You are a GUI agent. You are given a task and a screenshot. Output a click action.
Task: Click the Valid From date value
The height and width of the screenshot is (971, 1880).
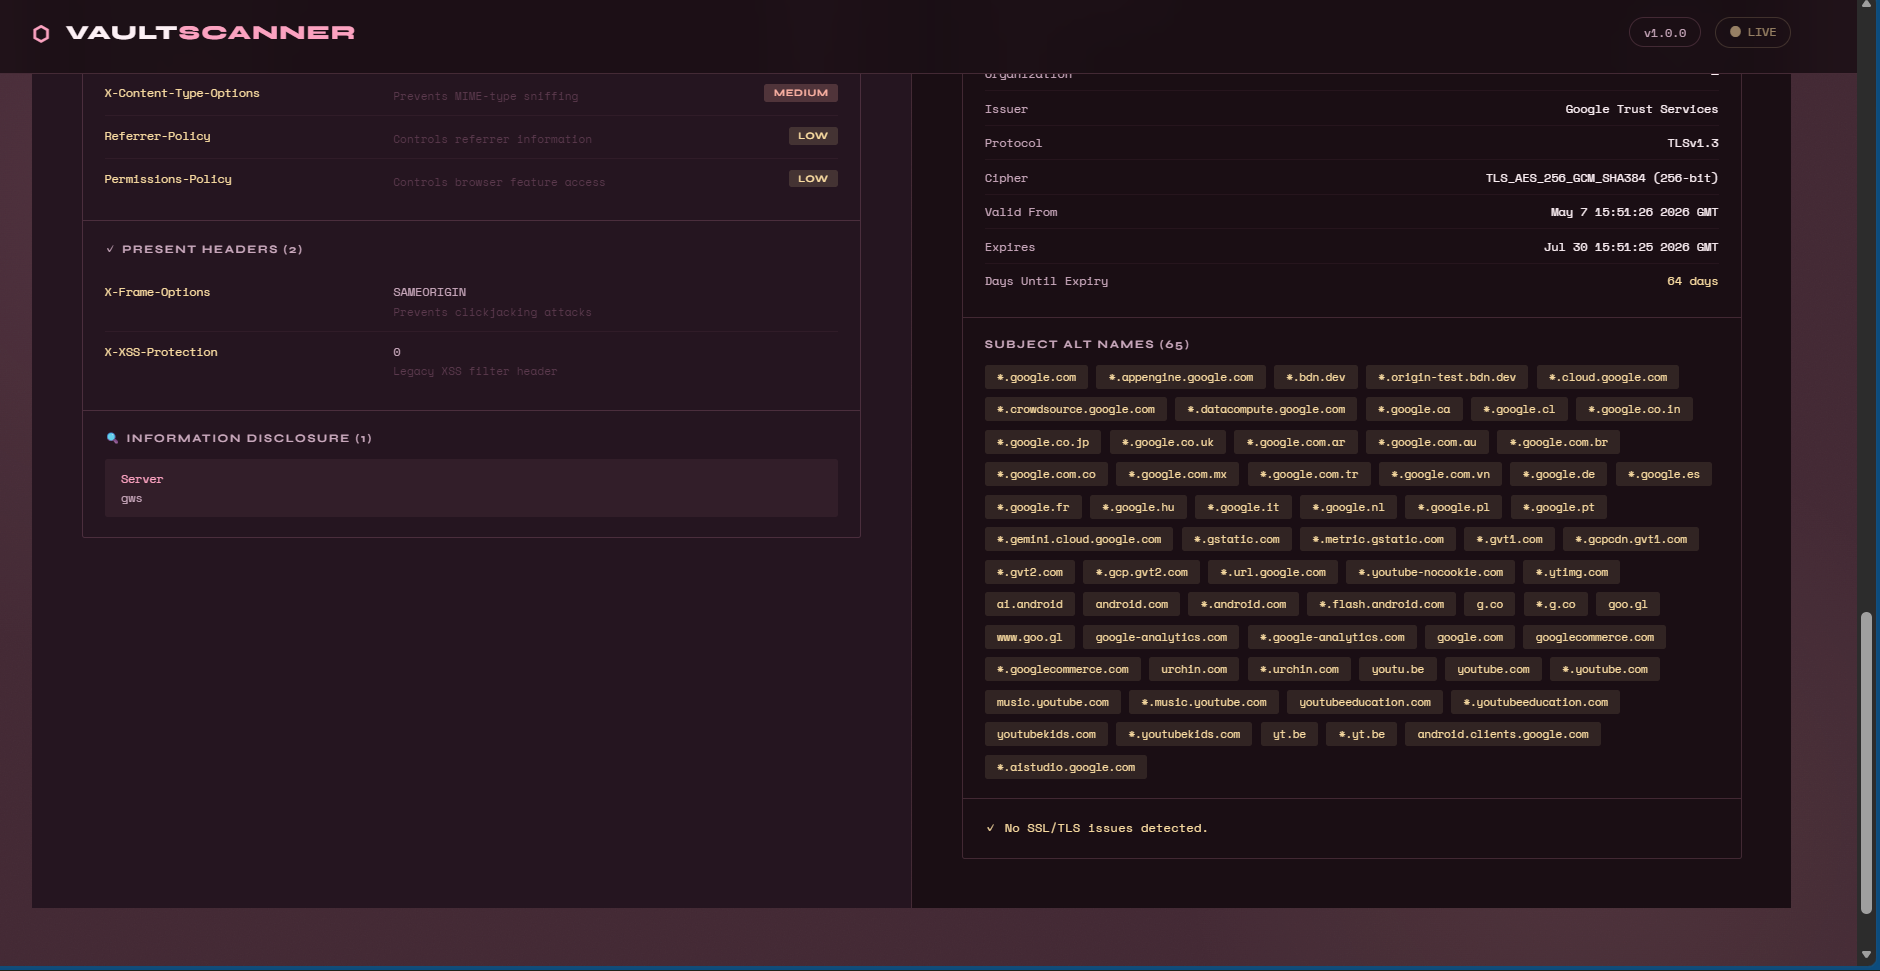click(1634, 212)
